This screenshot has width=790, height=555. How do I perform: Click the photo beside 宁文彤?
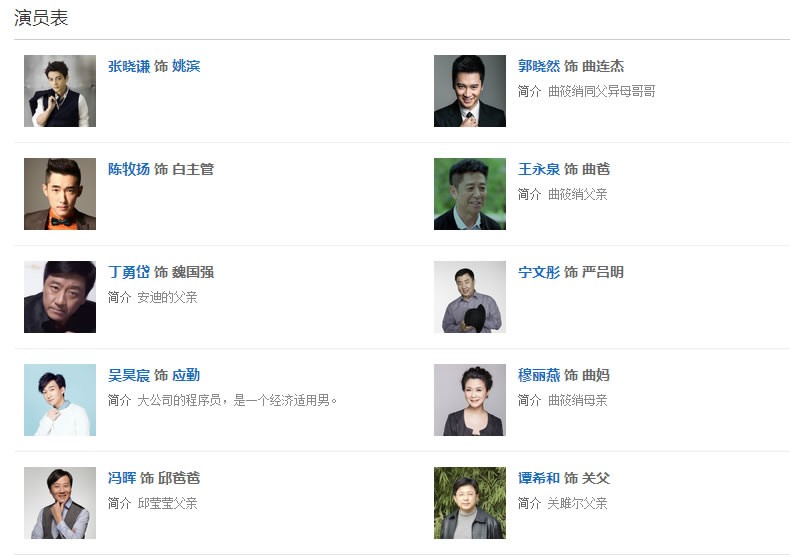coord(470,297)
